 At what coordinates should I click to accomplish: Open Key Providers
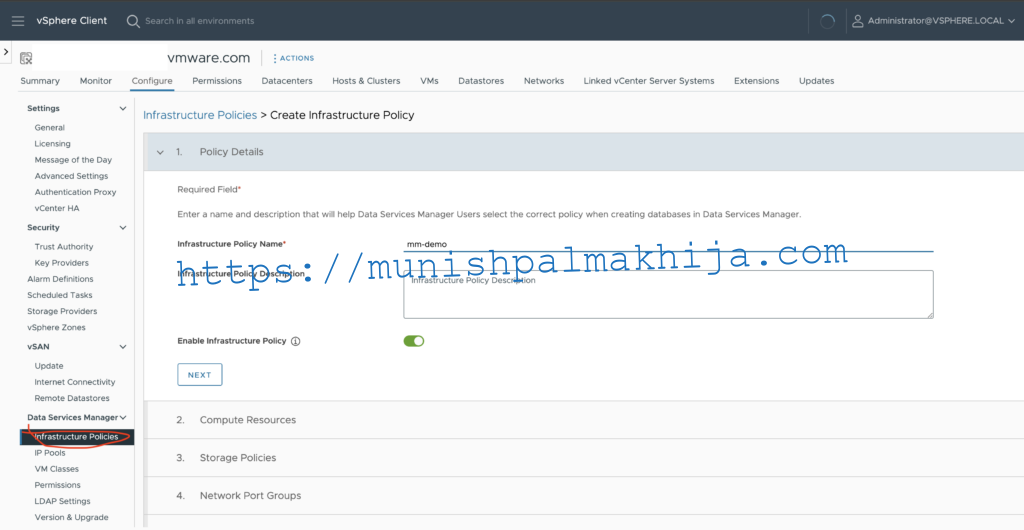click(x=61, y=262)
